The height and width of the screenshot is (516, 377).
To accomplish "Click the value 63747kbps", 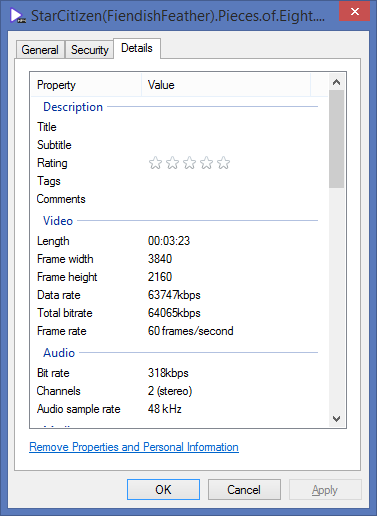I will (x=174, y=295).
